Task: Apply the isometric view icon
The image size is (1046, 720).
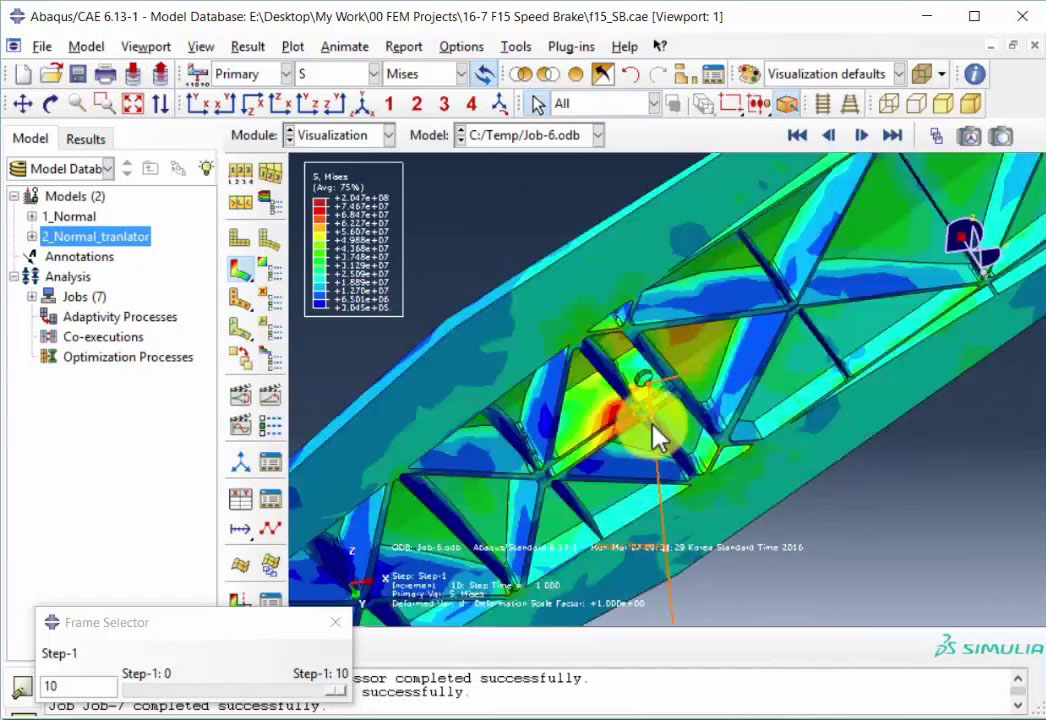Action: click(x=362, y=103)
